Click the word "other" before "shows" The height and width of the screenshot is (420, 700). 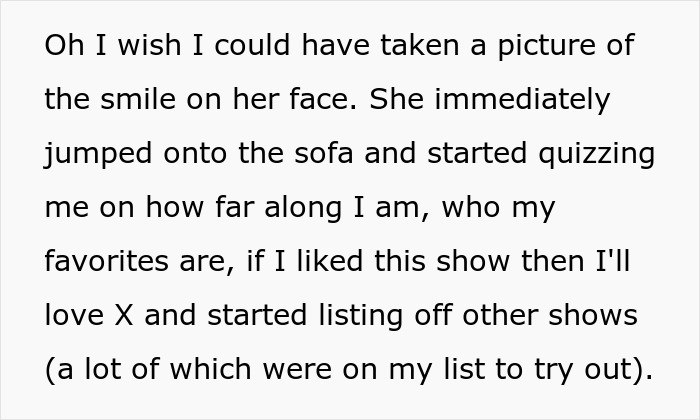(510, 317)
